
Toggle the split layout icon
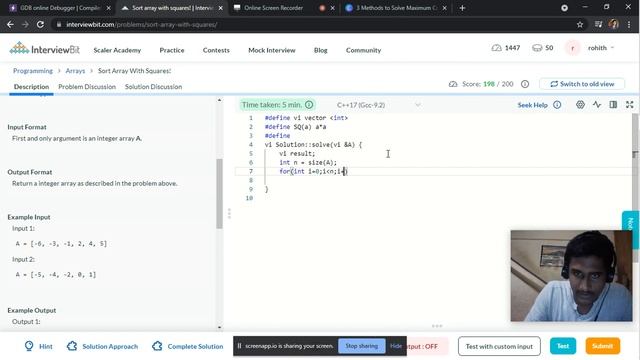613,104
